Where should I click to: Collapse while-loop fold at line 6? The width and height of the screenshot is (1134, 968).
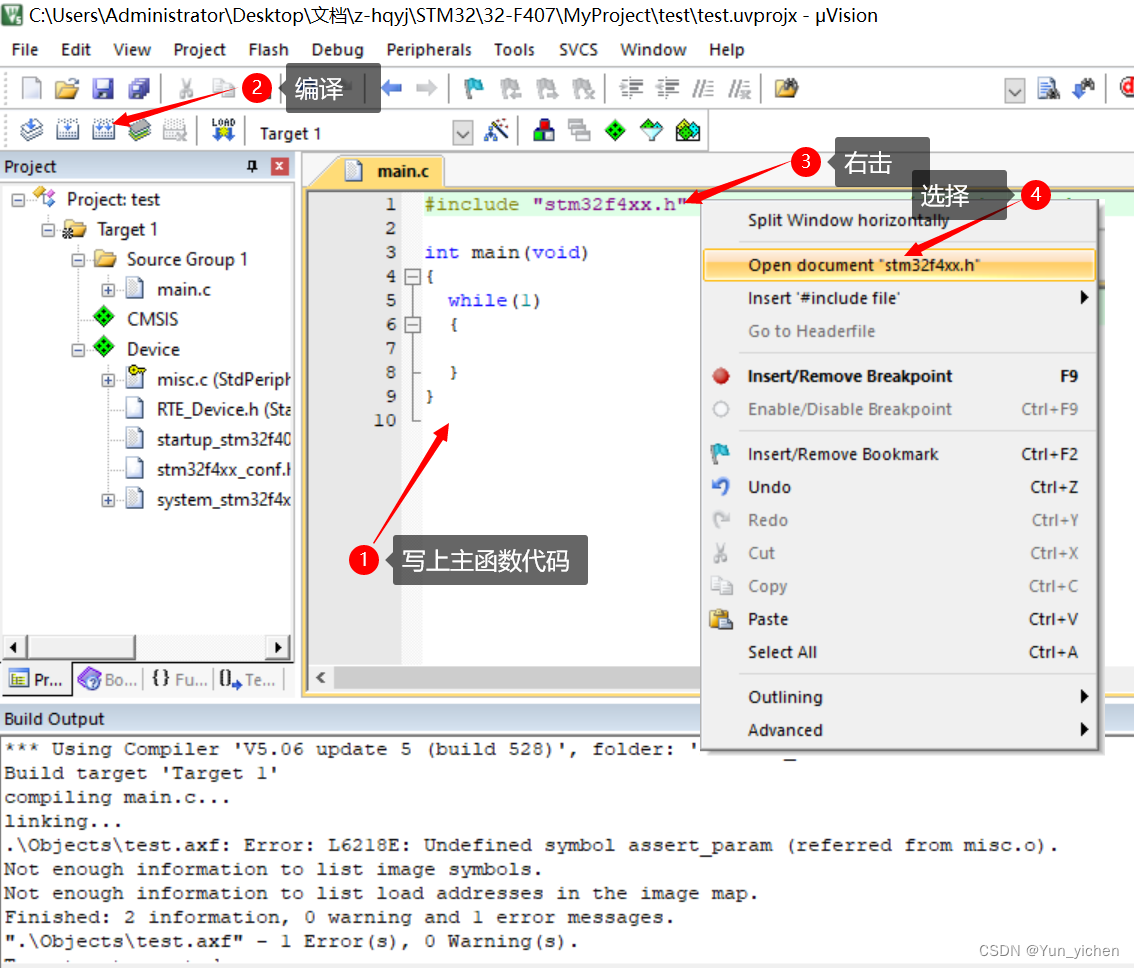point(412,325)
